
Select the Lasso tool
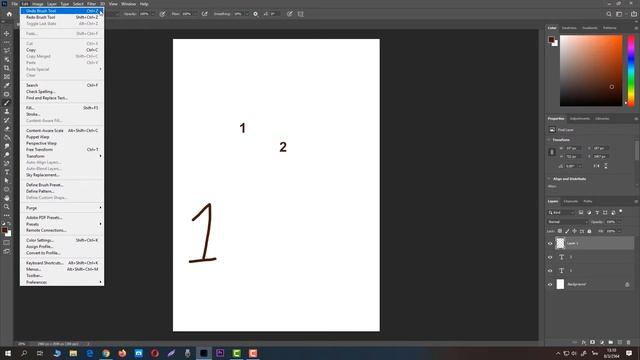tap(7, 50)
